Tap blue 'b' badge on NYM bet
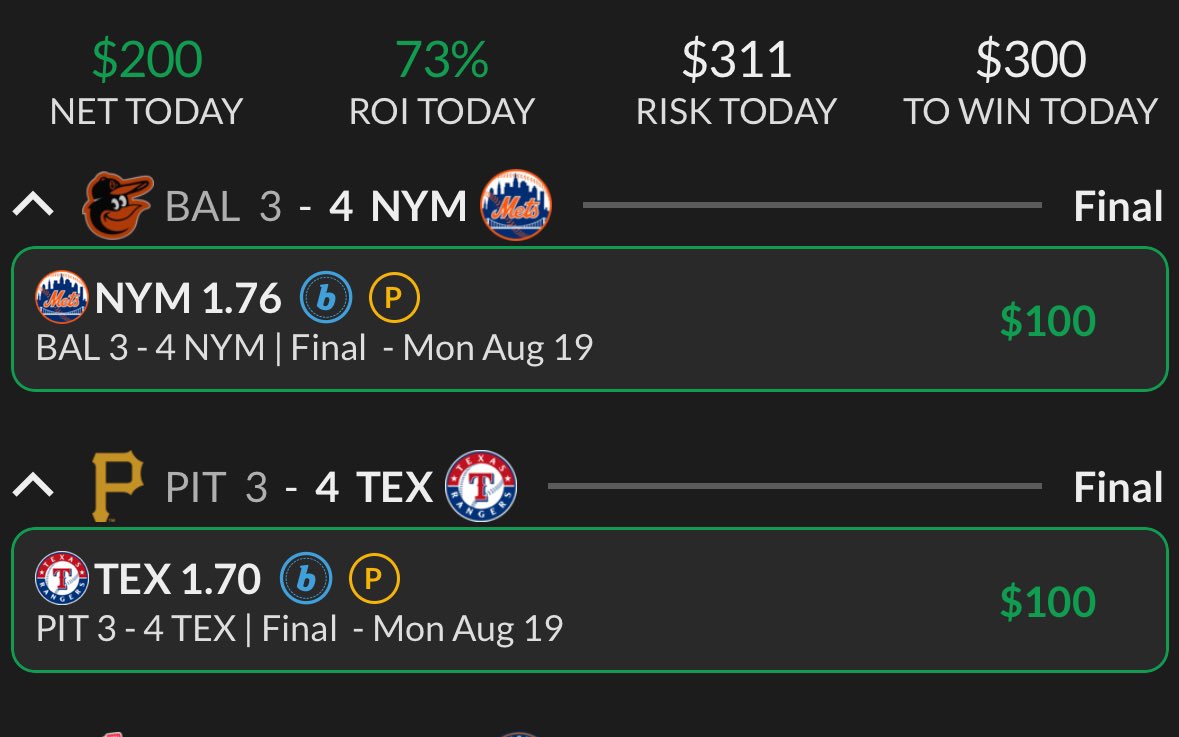Image resolution: width=1179 pixels, height=737 pixels. [326, 298]
